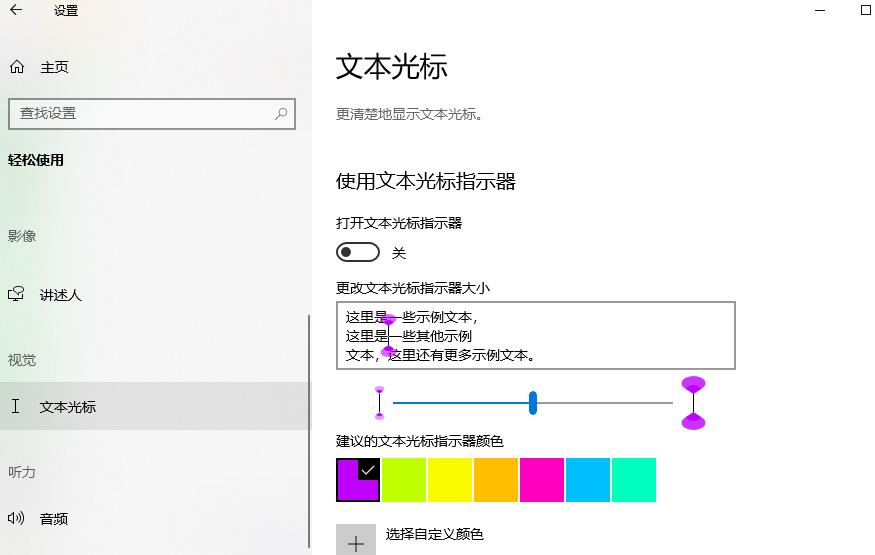This screenshot has width=875, height=555.
Task: Pick the magenta pink color swatch
Action: 542,480
